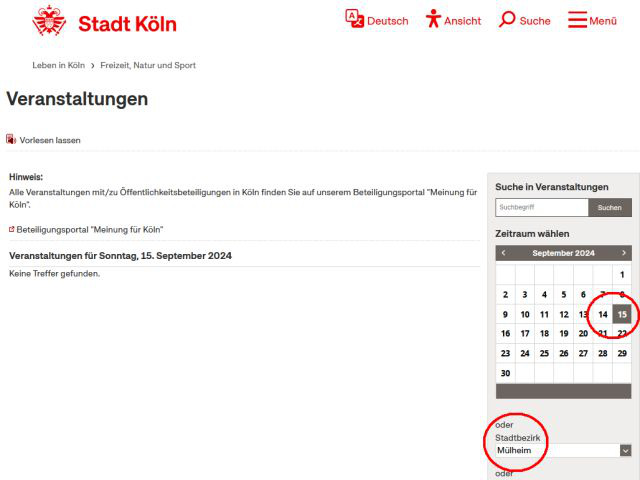Select September 18 in calendar
Viewport: 640px width, 480px height.
(x=544, y=334)
